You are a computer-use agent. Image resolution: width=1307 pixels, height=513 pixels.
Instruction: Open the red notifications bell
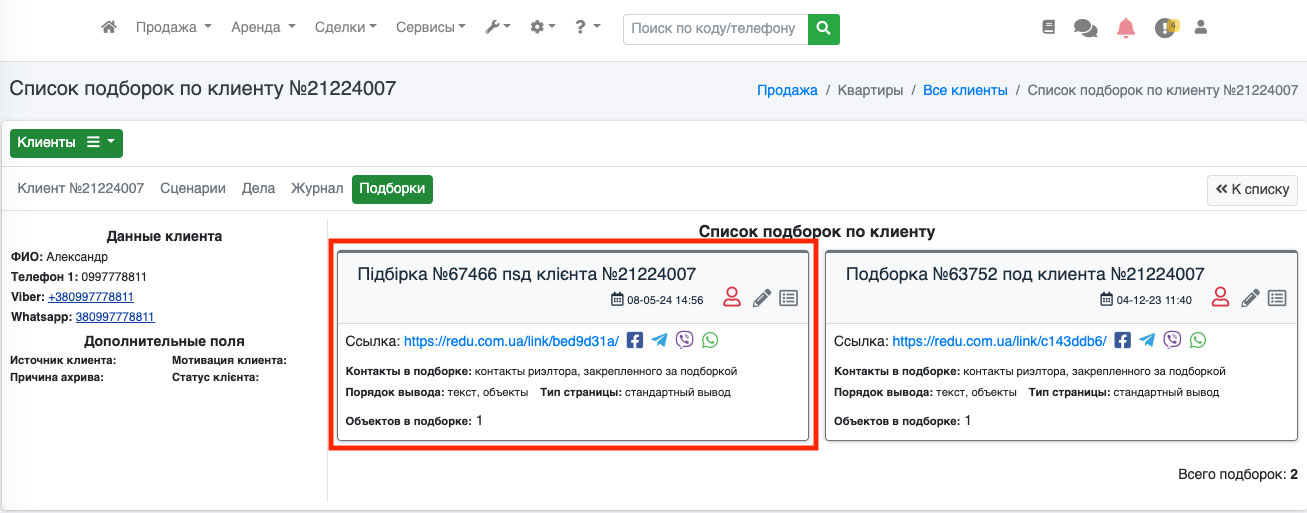coord(1126,28)
